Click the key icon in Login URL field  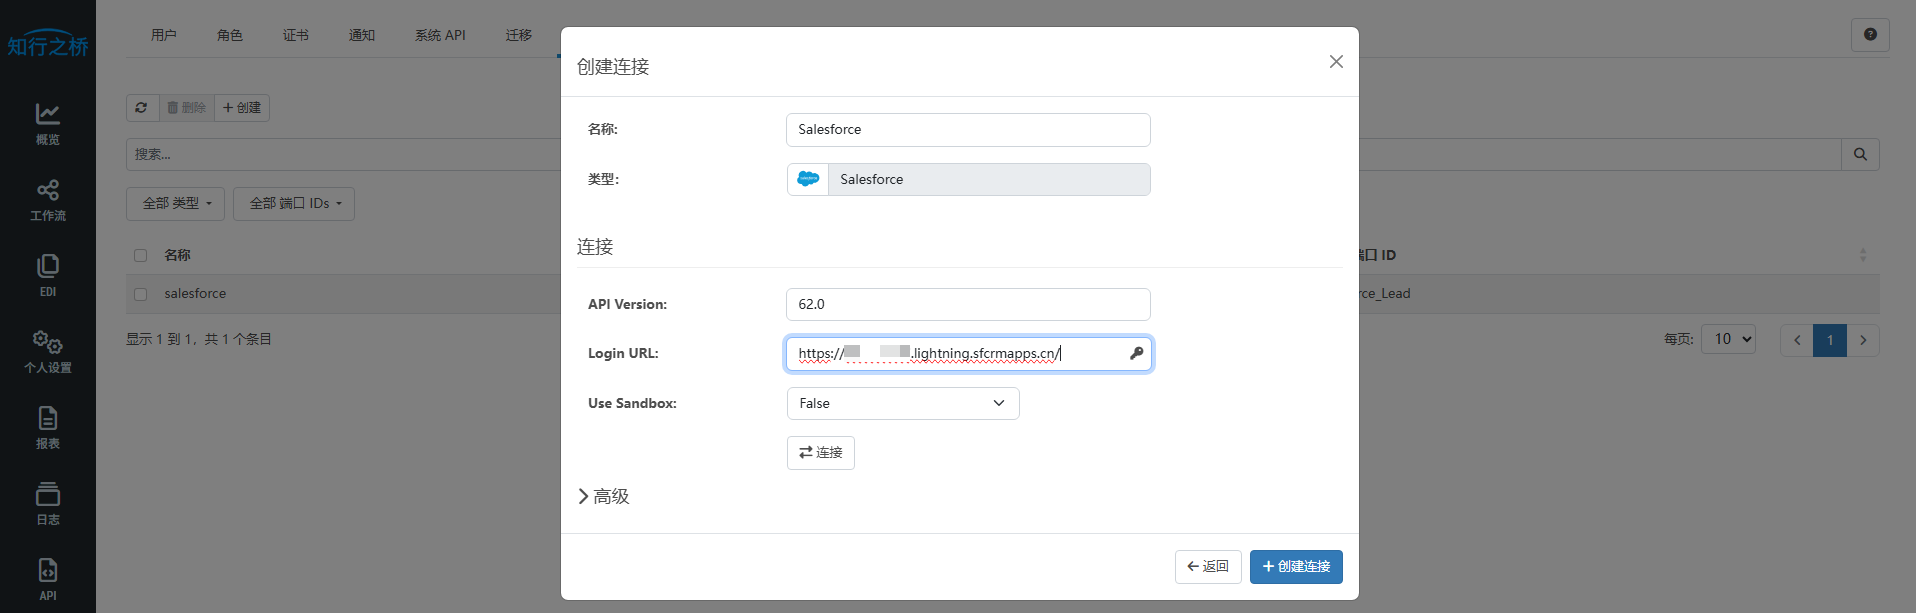[x=1136, y=354]
